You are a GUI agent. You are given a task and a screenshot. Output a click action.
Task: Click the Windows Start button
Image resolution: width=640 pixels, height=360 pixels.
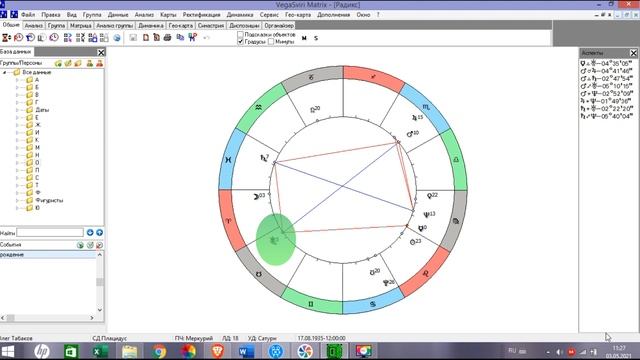7,351
